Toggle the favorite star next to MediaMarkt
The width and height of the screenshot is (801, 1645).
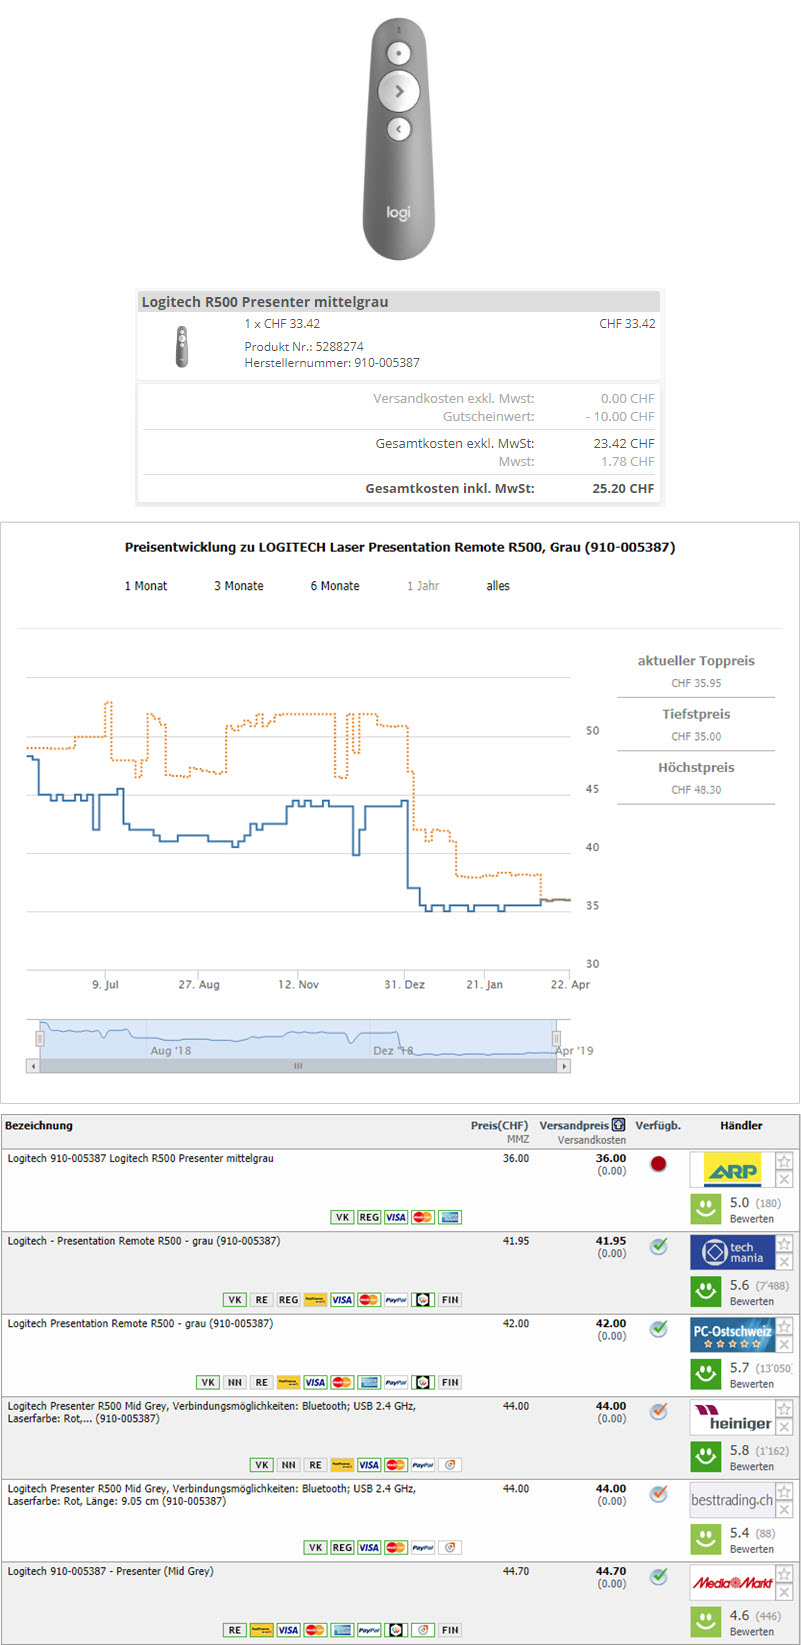tap(785, 1574)
